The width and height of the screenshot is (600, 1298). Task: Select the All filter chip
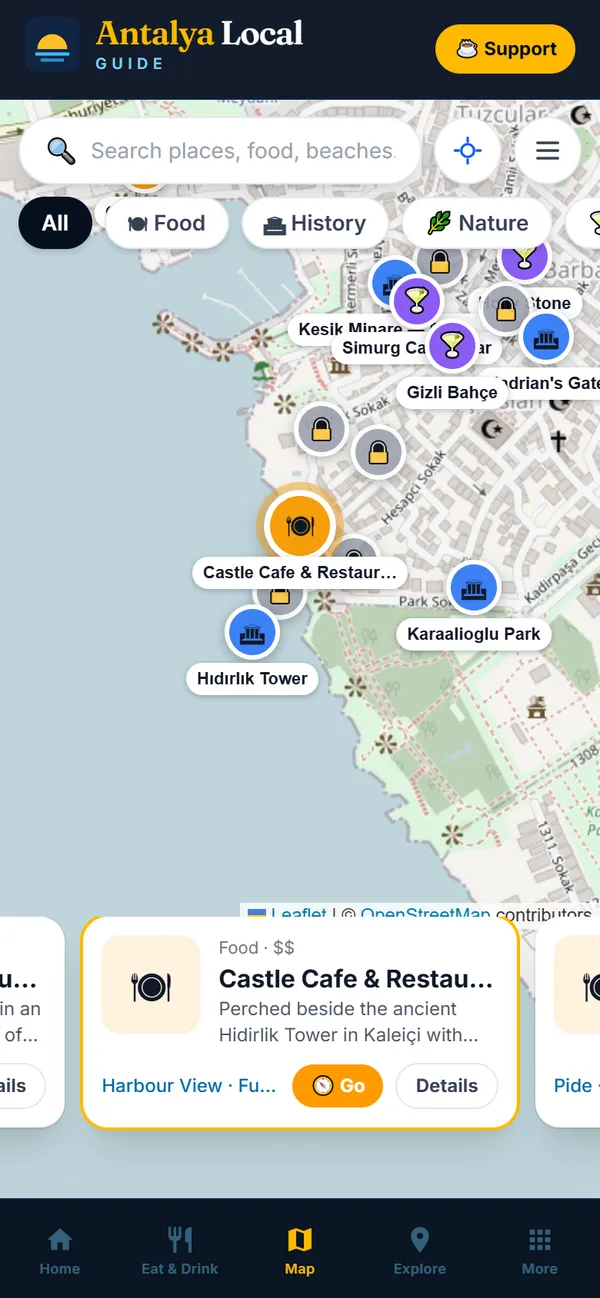[x=55, y=223]
